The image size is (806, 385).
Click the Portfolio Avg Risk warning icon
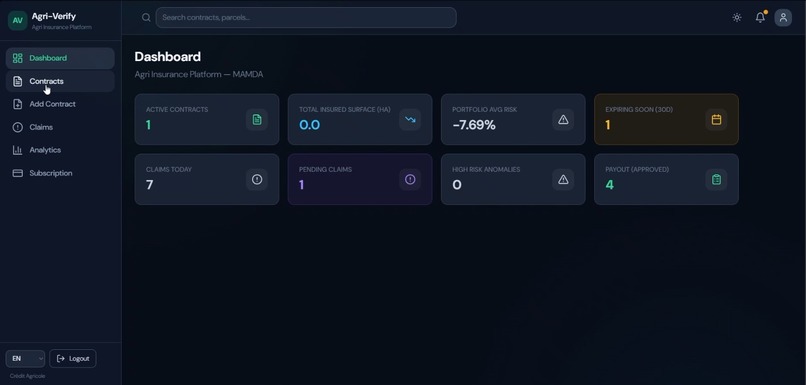[563, 119]
